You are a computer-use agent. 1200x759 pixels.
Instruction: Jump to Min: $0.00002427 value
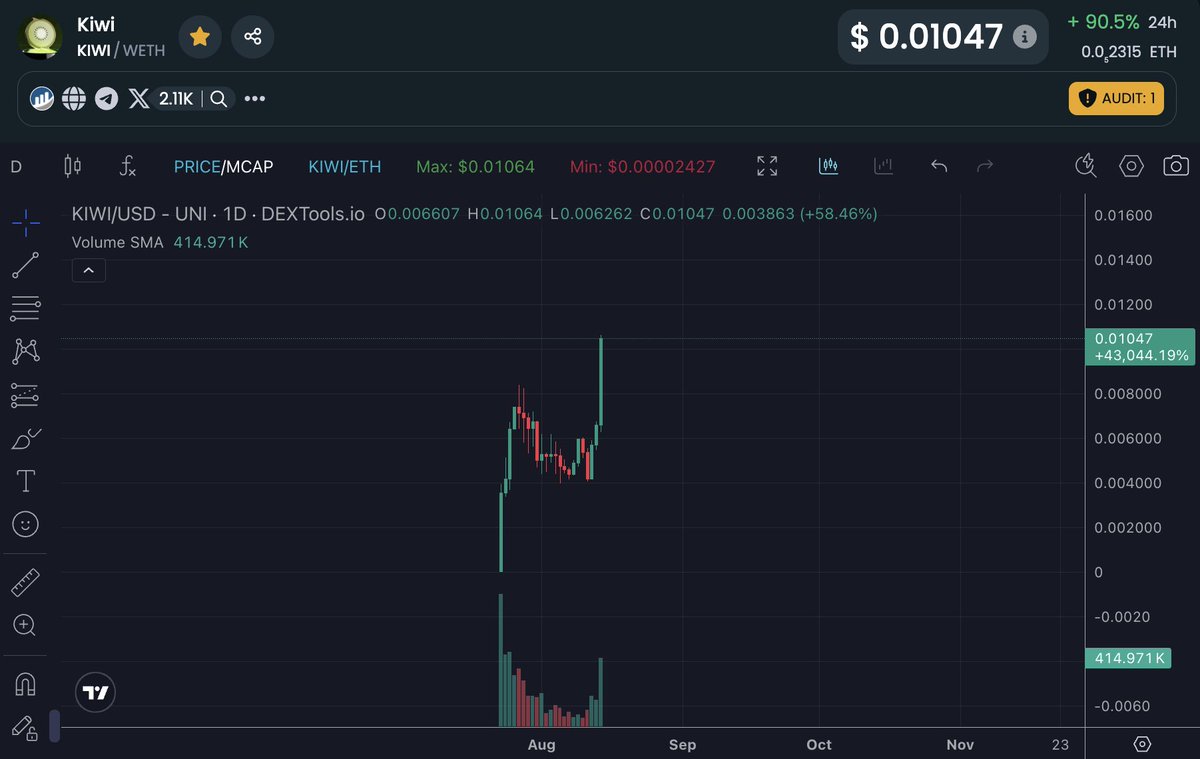[x=643, y=167]
